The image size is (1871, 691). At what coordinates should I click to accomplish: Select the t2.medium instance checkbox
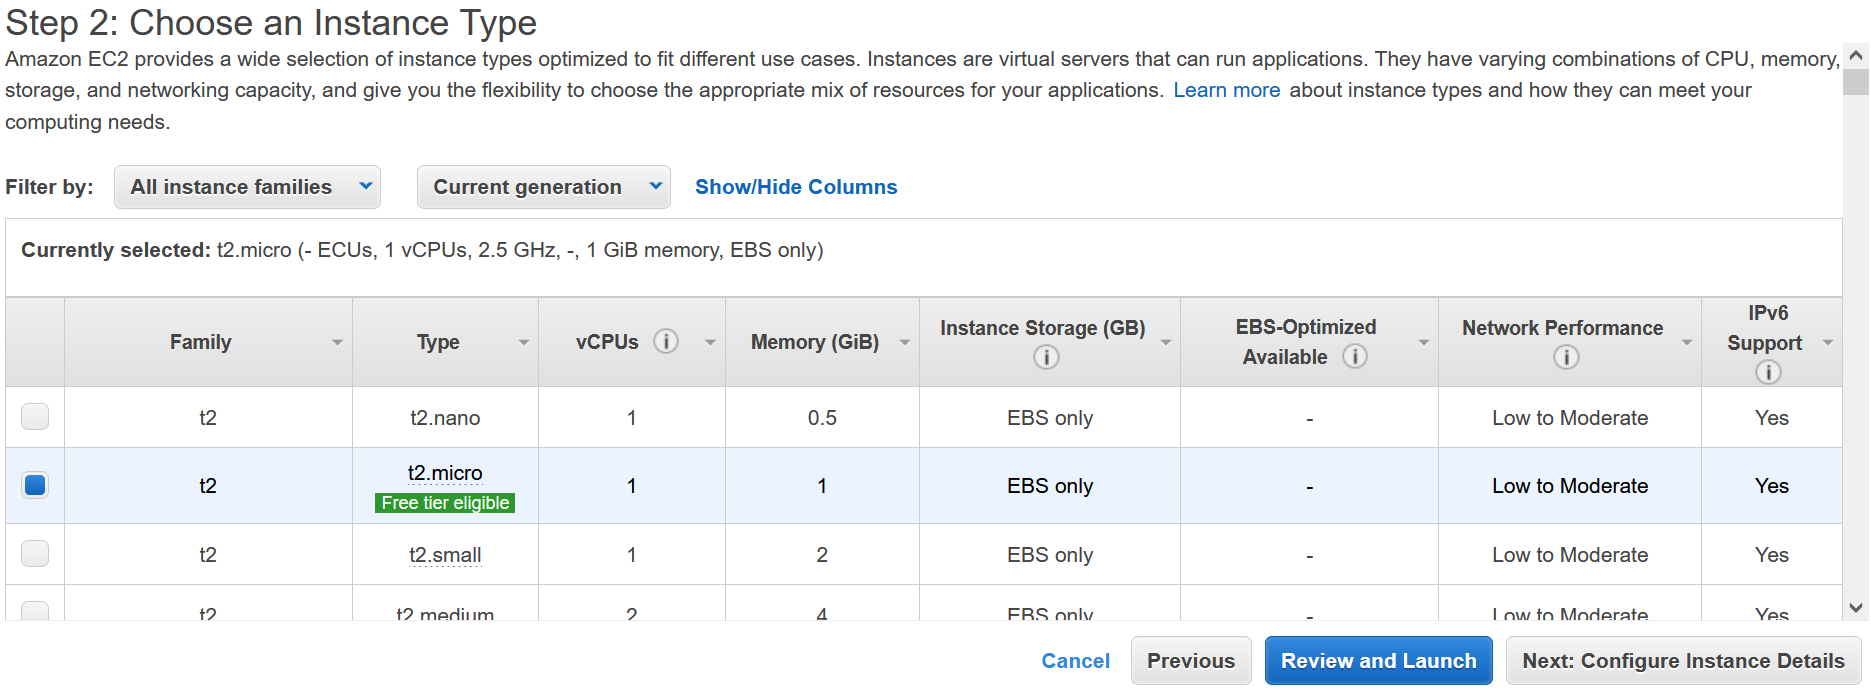(35, 610)
